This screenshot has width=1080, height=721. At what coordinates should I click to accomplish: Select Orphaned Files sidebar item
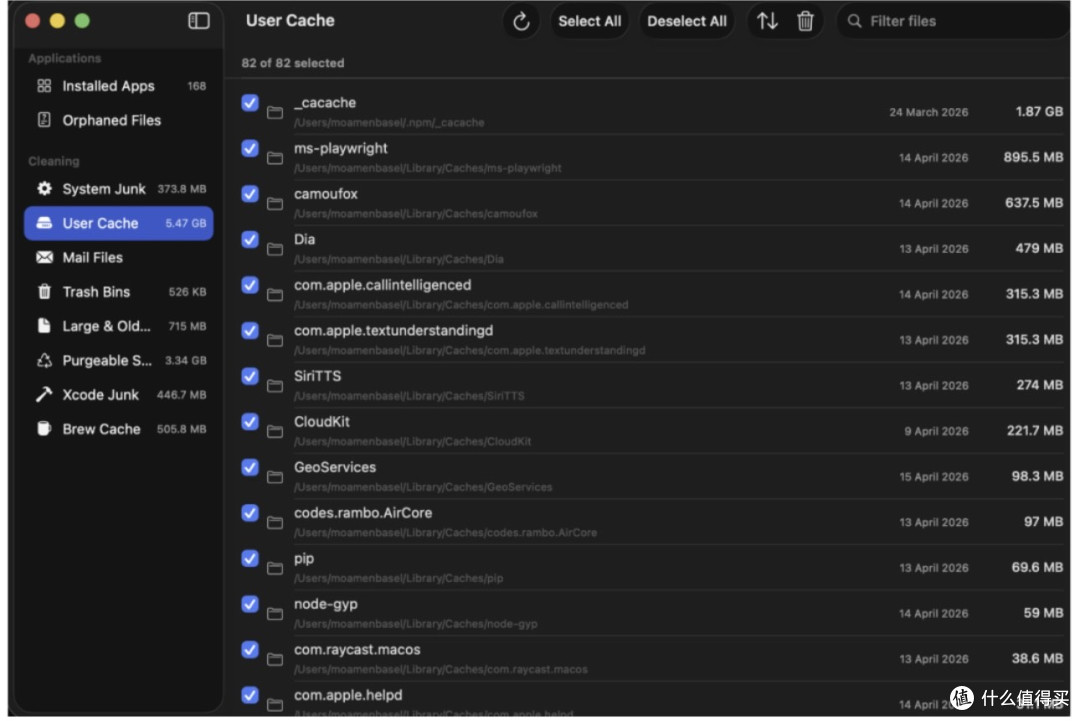pos(118,121)
